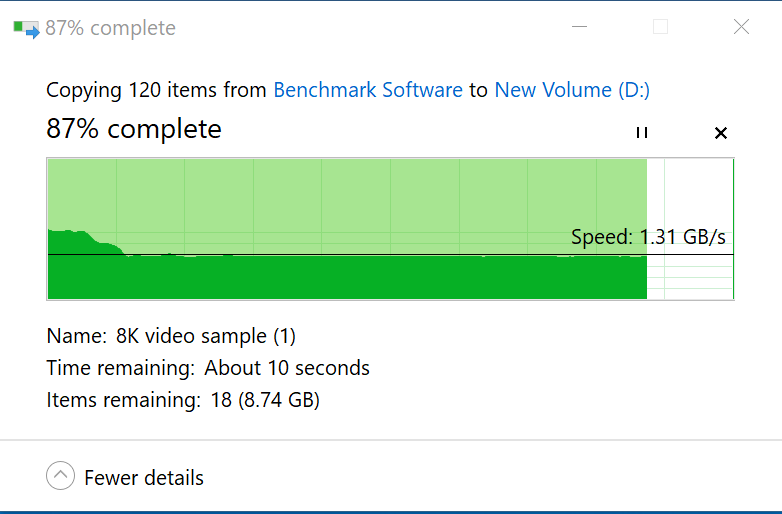Image resolution: width=782 pixels, height=514 pixels.
Task: Click the Copying 120 items from text
Action: [x=157, y=90]
